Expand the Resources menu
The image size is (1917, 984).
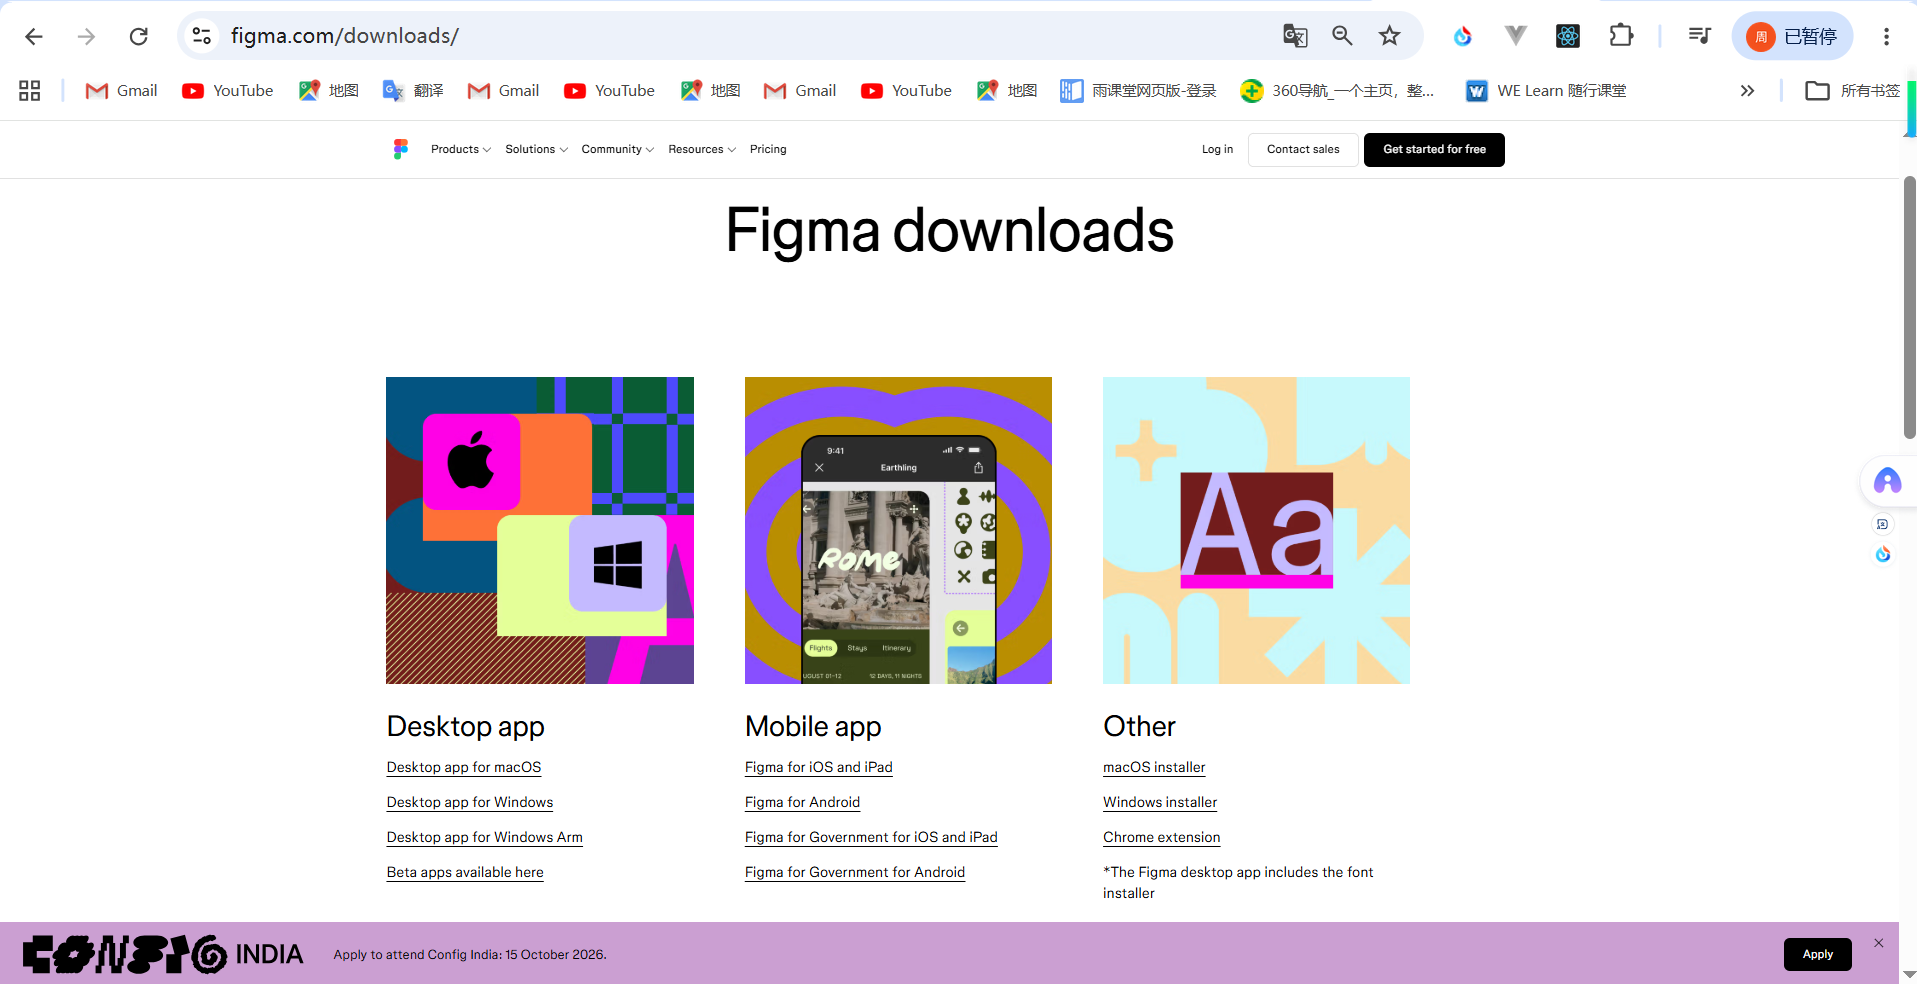pyautogui.click(x=702, y=149)
